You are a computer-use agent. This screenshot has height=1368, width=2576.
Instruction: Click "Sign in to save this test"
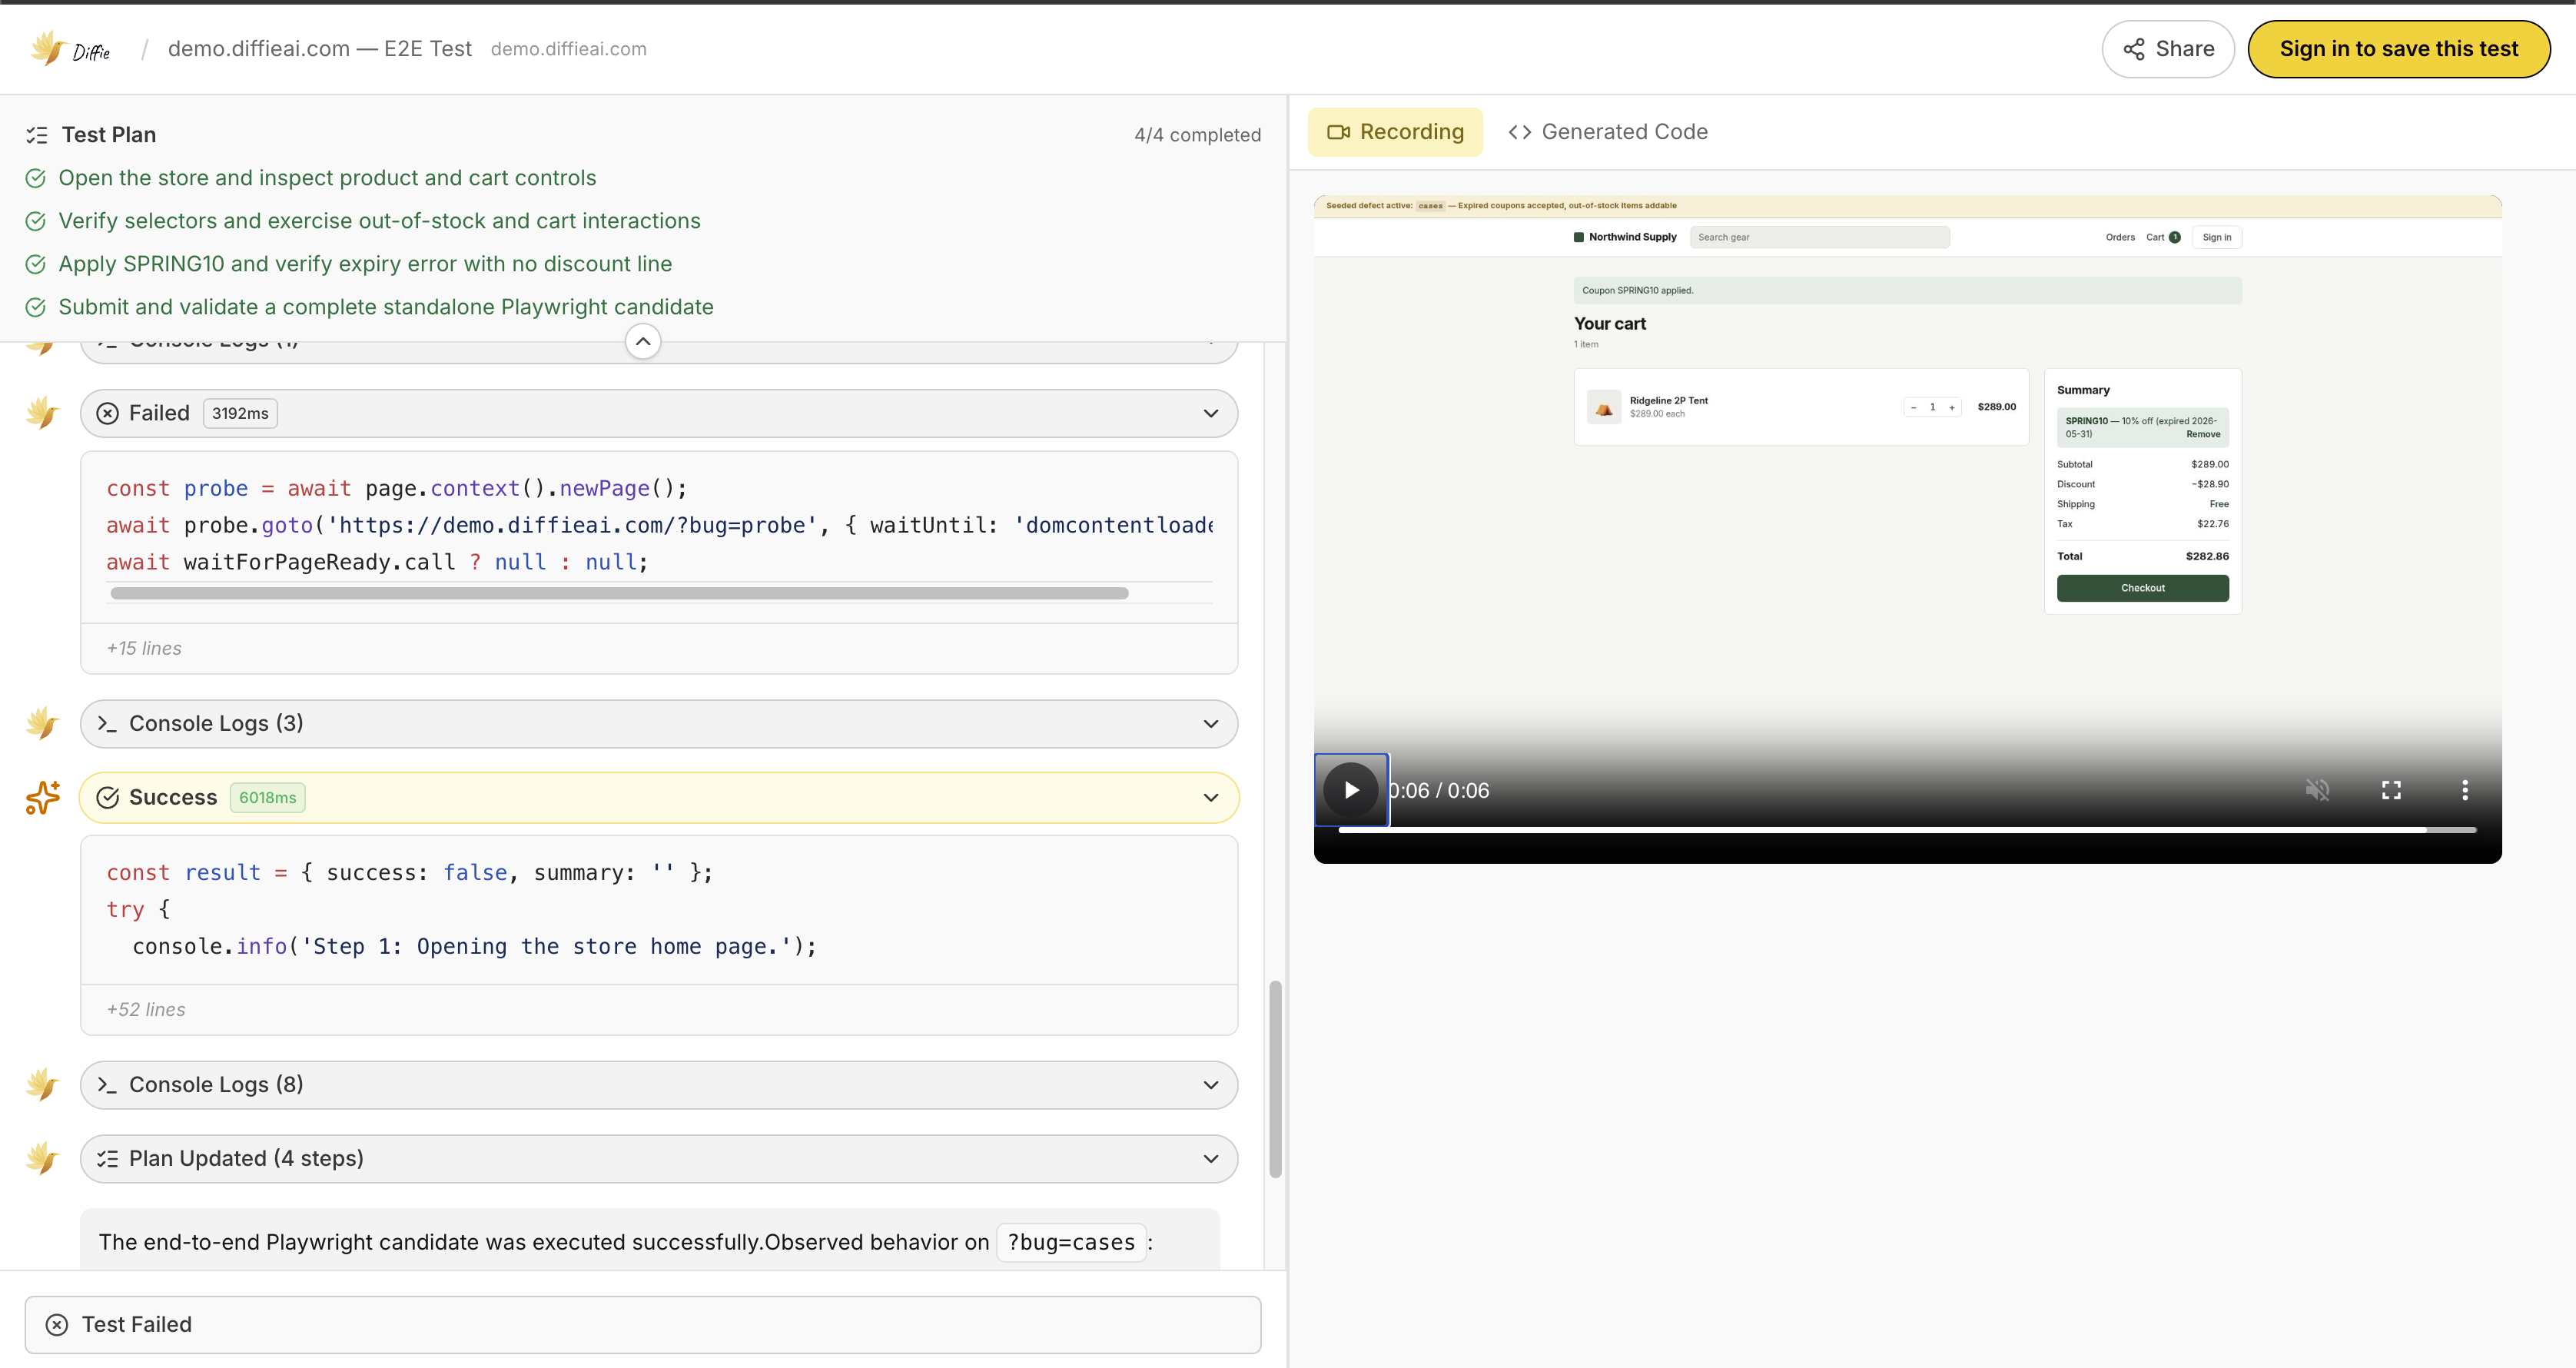point(2398,49)
